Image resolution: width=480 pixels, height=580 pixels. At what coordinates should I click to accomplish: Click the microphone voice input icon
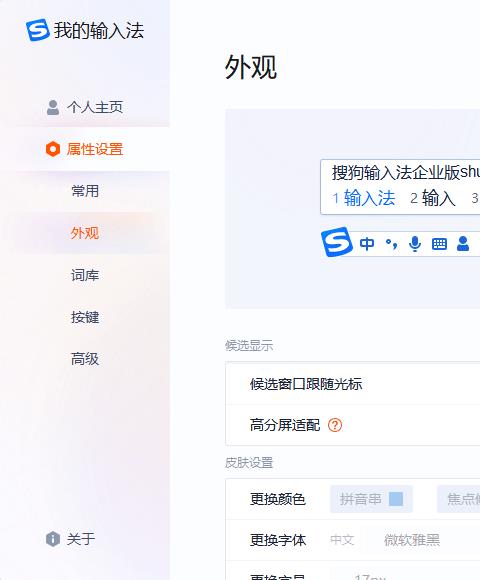(x=415, y=244)
